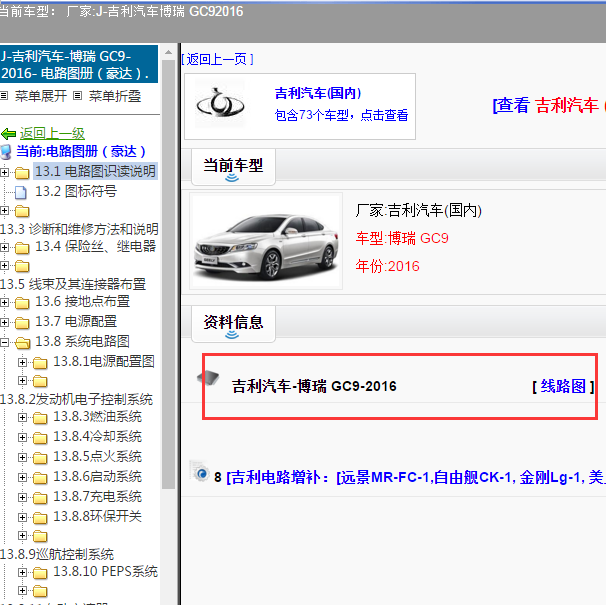
Task: Expand 13.8.2发动机电子控制系统 node
Action: (22, 381)
